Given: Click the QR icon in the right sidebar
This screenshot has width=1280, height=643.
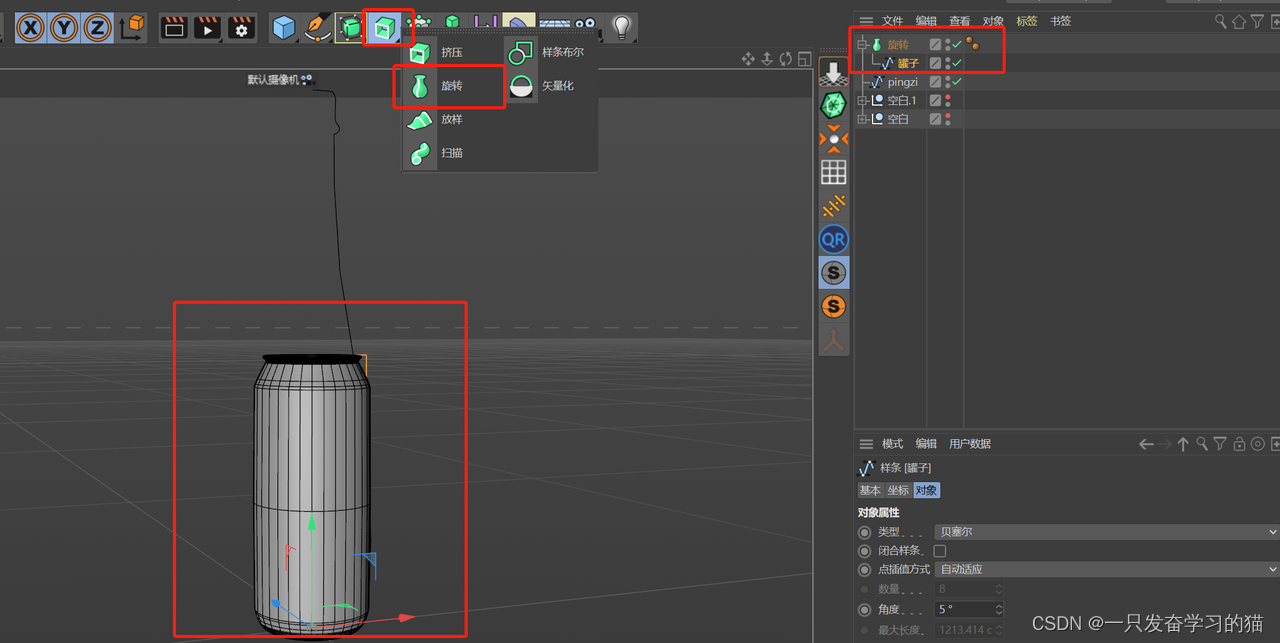Looking at the screenshot, I should coord(833,239).
